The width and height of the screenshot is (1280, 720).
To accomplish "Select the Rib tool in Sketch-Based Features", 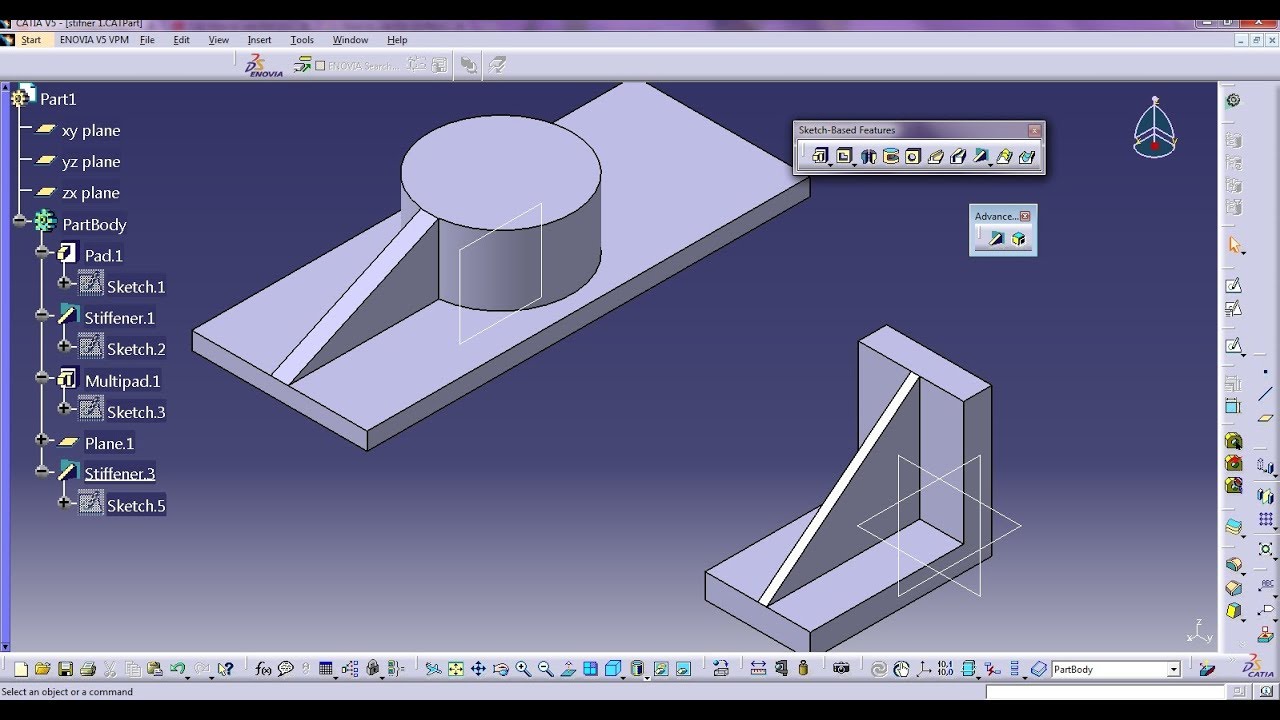I will point(936,156).
